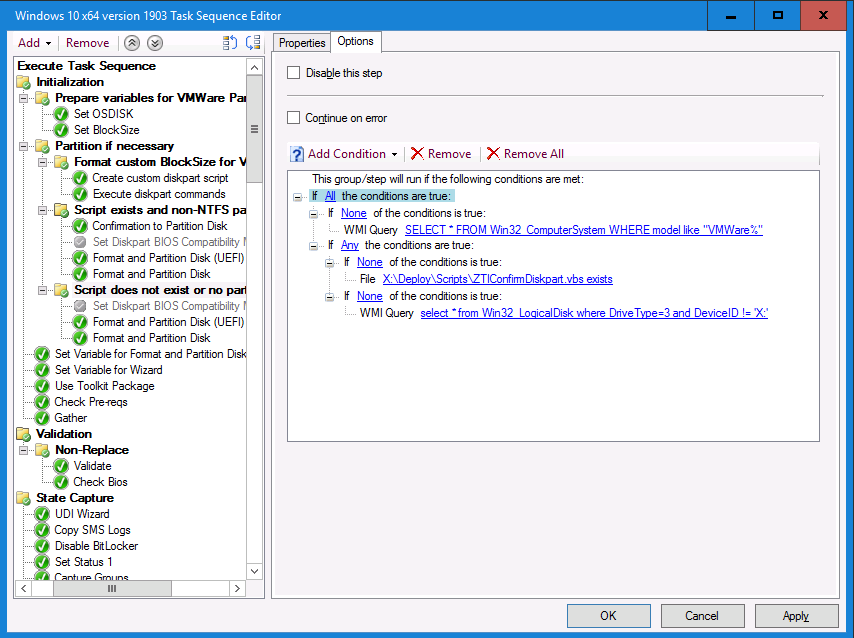Image resolution: width=854 pixels, height=638 pixels.
Task: Click the tree scroll left arrow
Action: click(23, 588)
